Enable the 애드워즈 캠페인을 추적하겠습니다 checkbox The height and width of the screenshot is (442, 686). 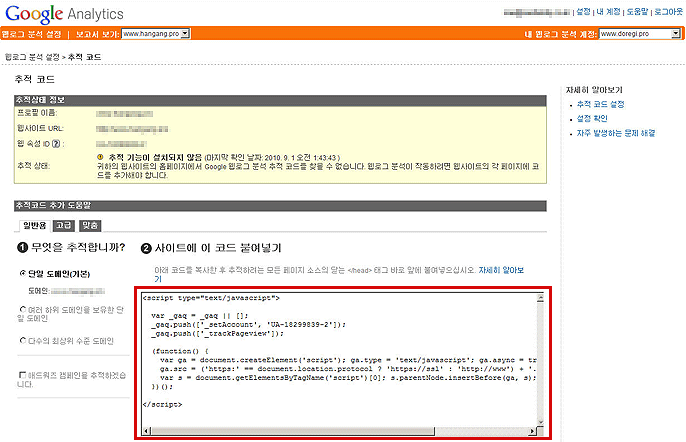point(22,375)
